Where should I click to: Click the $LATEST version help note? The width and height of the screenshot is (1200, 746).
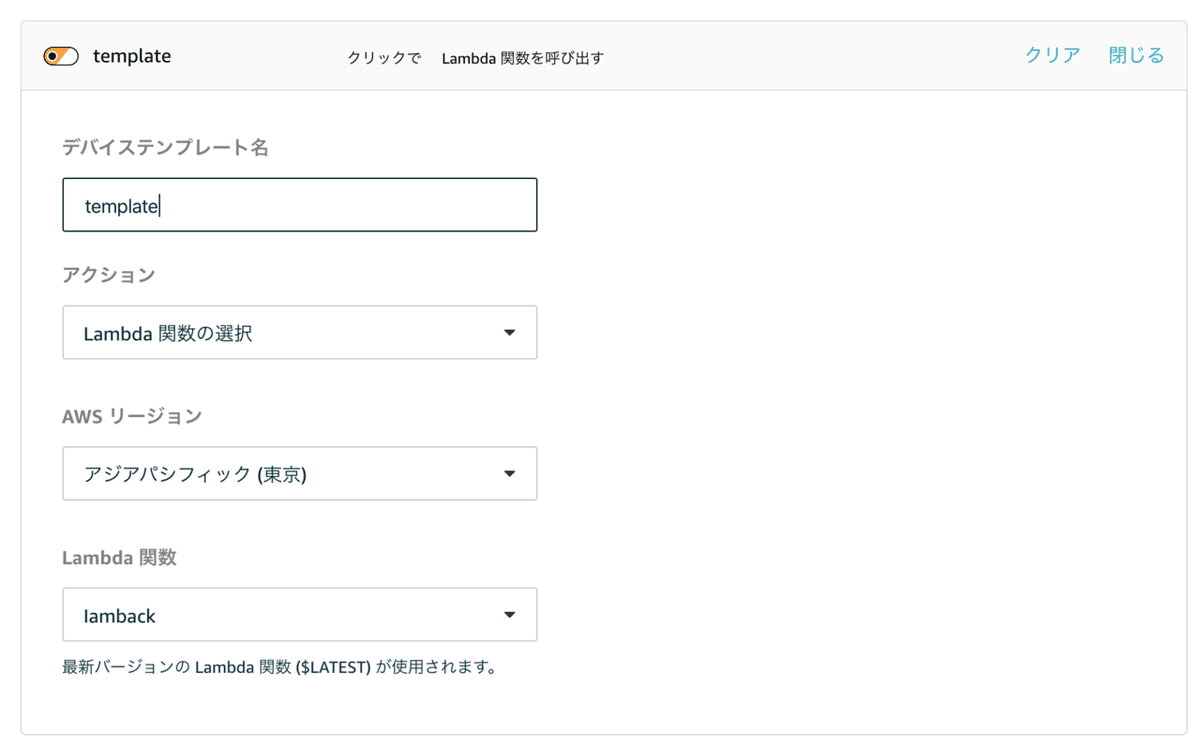(280, 667)
